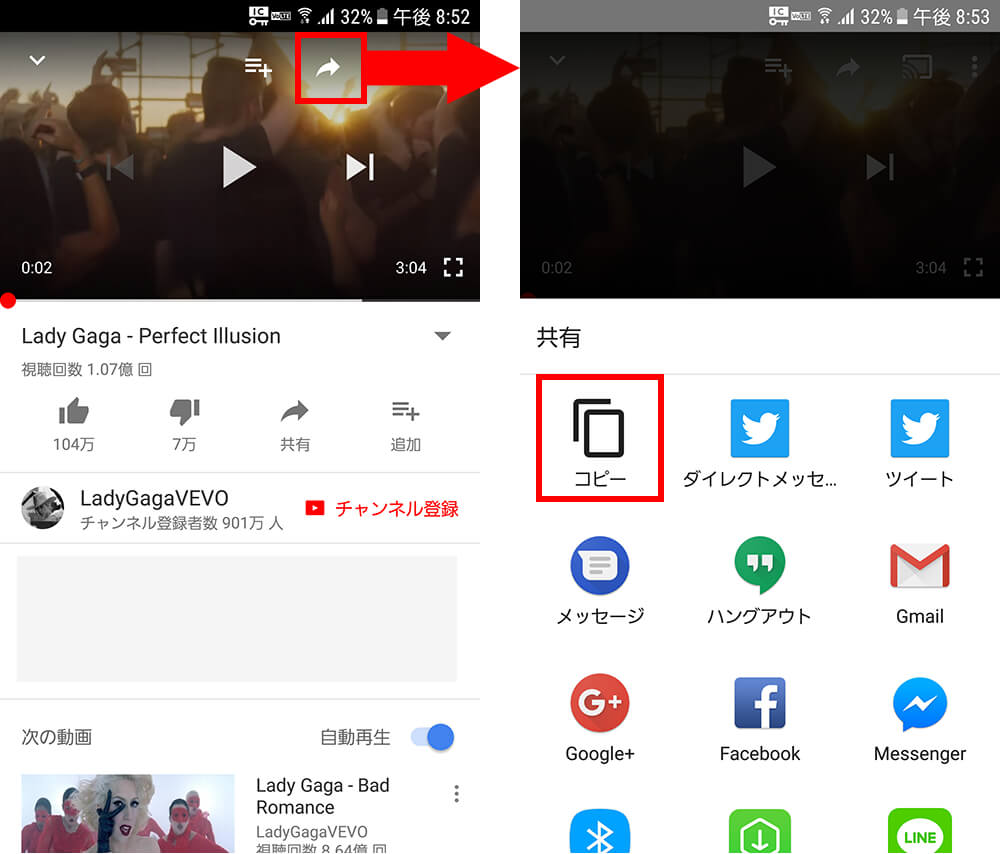Subscribe via チャンネル登録 button
Viewport: 1000px width, 854px height.
[381, 508]
